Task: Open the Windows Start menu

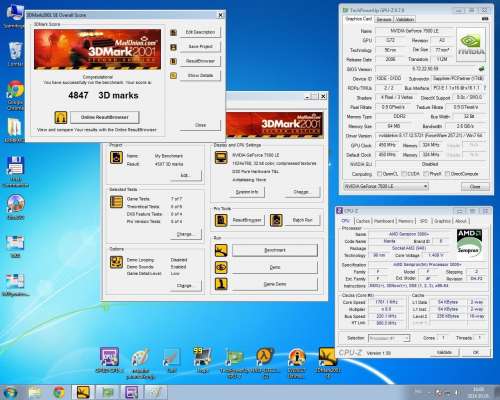Action: (x=10, y=392)
